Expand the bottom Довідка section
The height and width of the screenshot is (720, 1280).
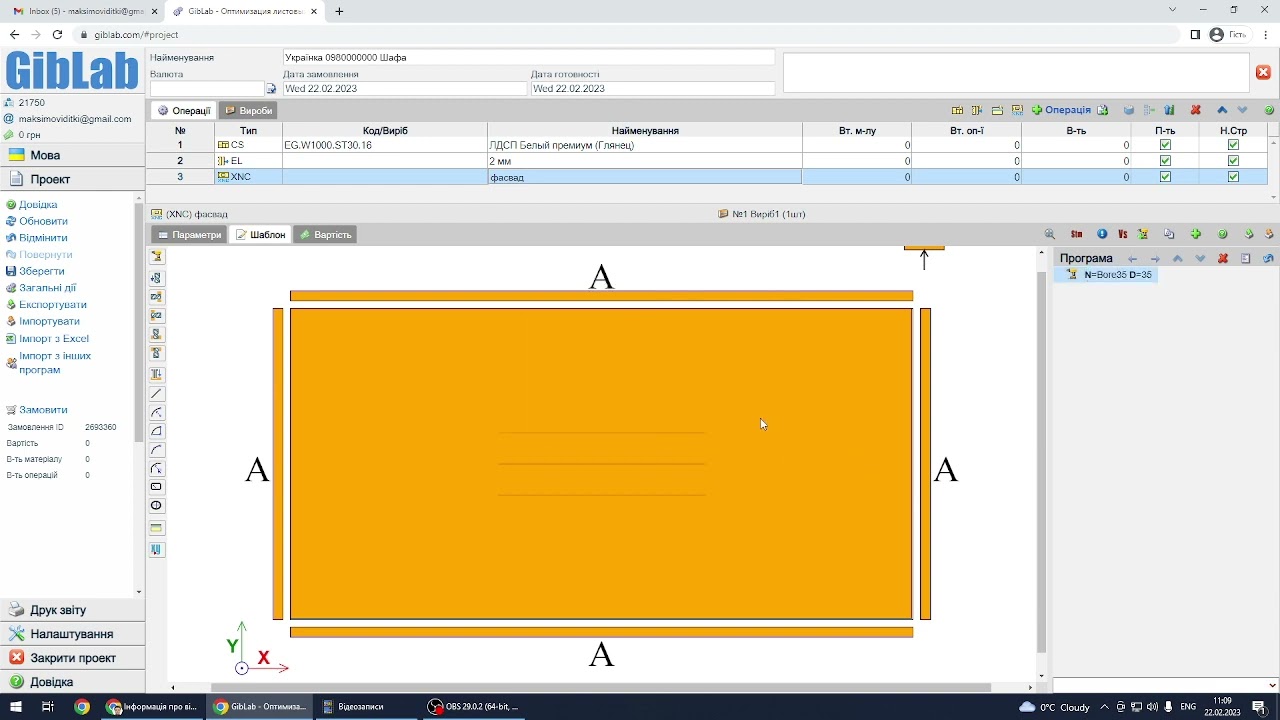tap(72, 682)
